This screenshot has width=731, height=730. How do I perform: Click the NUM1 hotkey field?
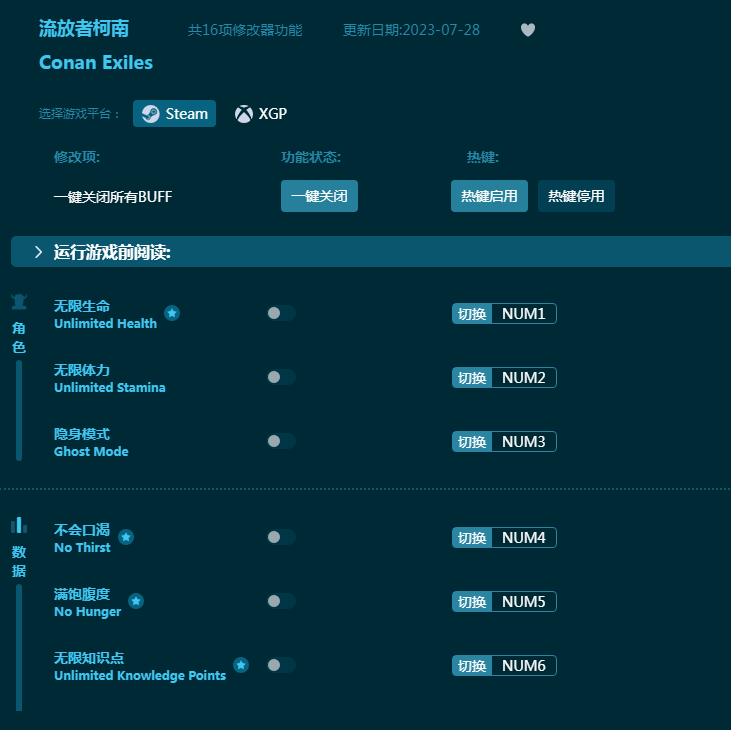coord(524,314)
